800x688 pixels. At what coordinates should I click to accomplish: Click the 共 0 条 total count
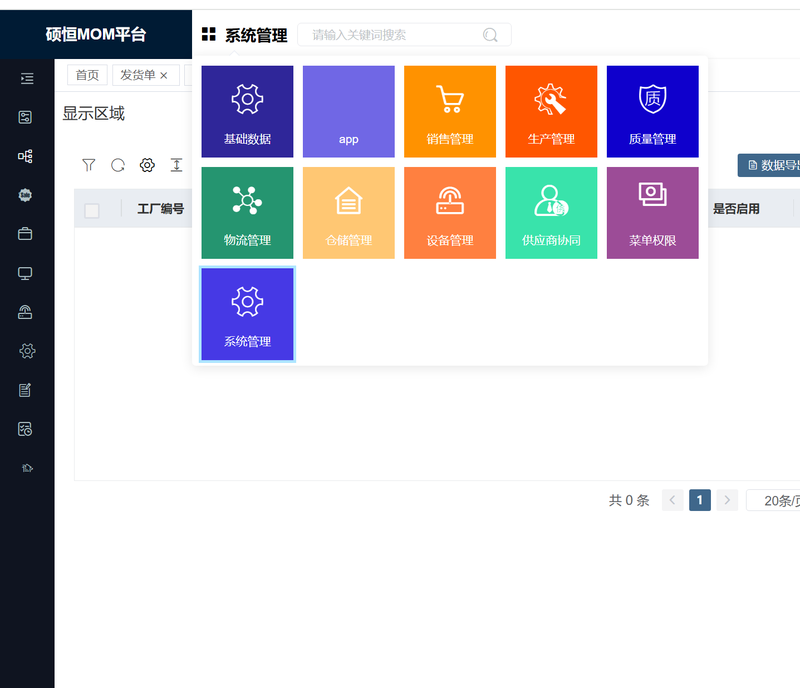[x=629, y=501]
